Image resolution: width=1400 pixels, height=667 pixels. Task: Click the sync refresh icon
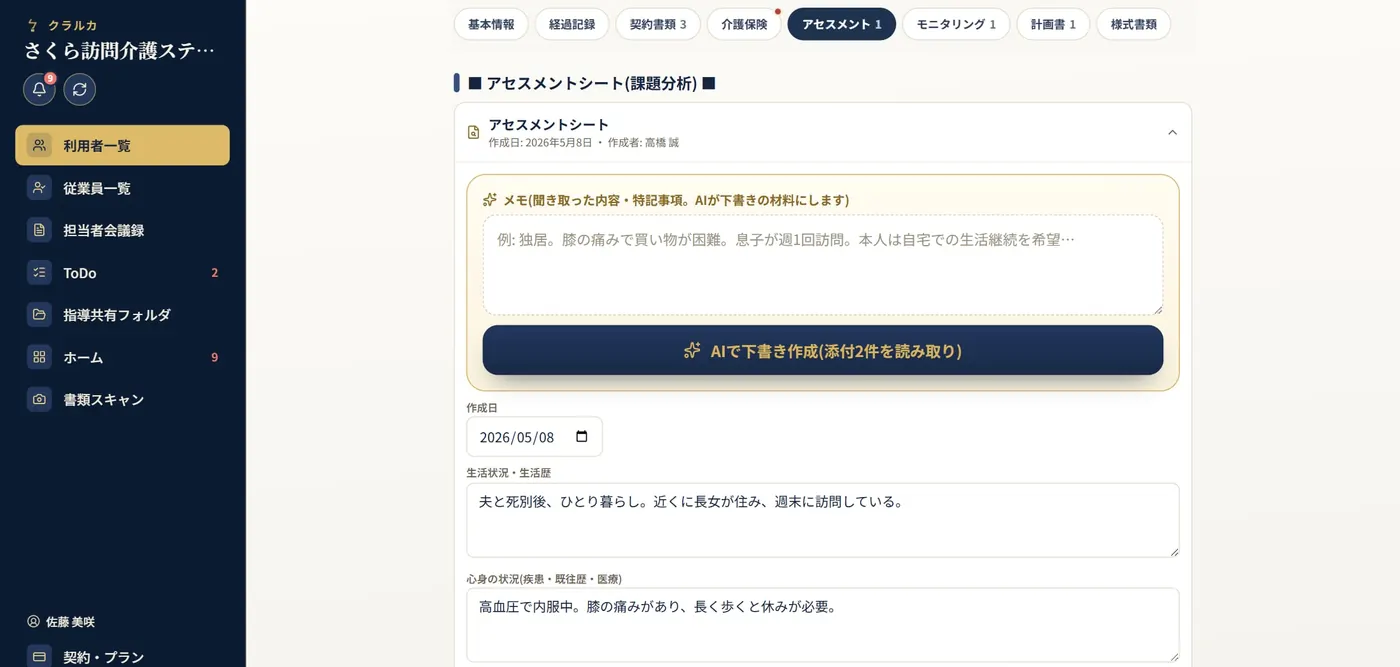pyautogui.click(x=80, y=89)
